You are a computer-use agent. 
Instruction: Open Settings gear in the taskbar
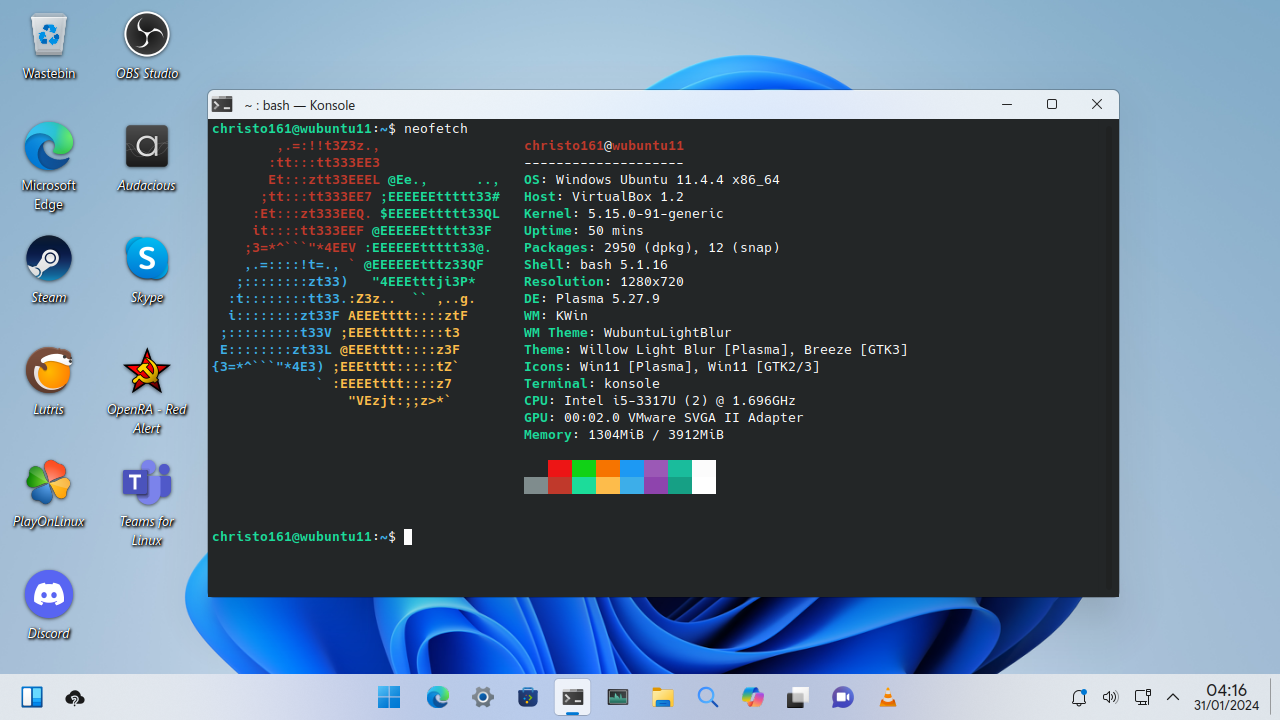(x=483, y=698)
